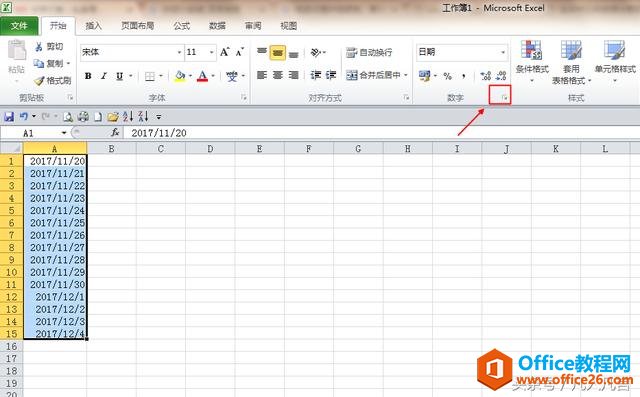Click the orientation (angled text) icon
This screenshot has width=640, height=397.
coord(316,52)
